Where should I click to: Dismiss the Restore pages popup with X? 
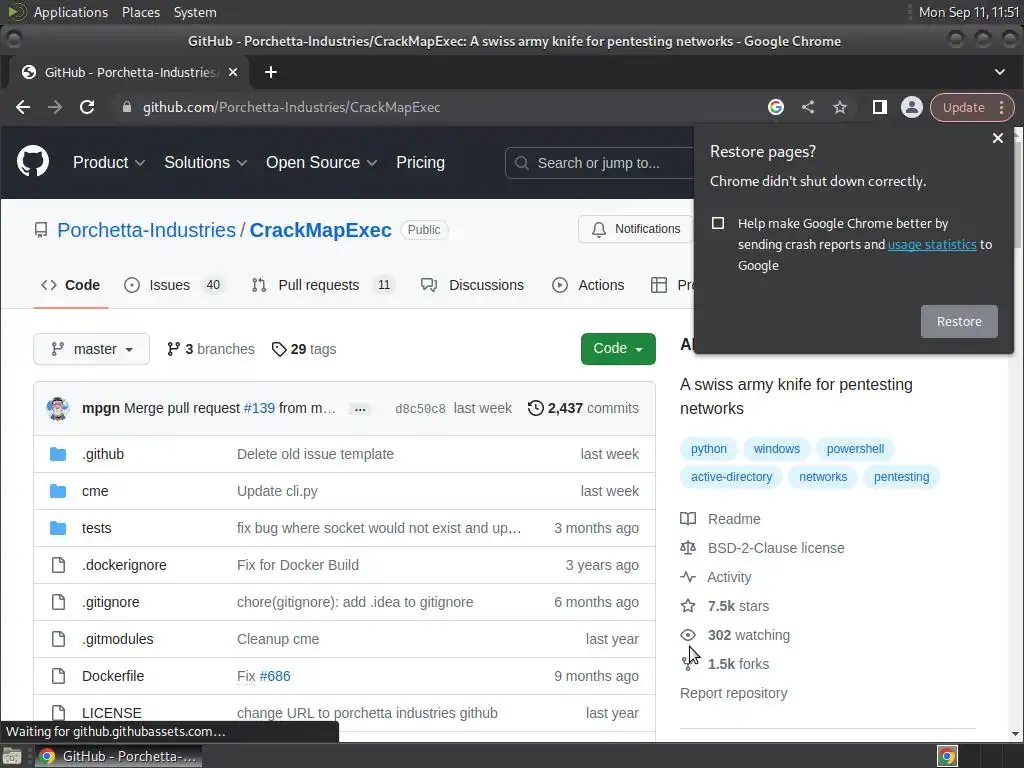pyautogui.click(x=998, y=138)
